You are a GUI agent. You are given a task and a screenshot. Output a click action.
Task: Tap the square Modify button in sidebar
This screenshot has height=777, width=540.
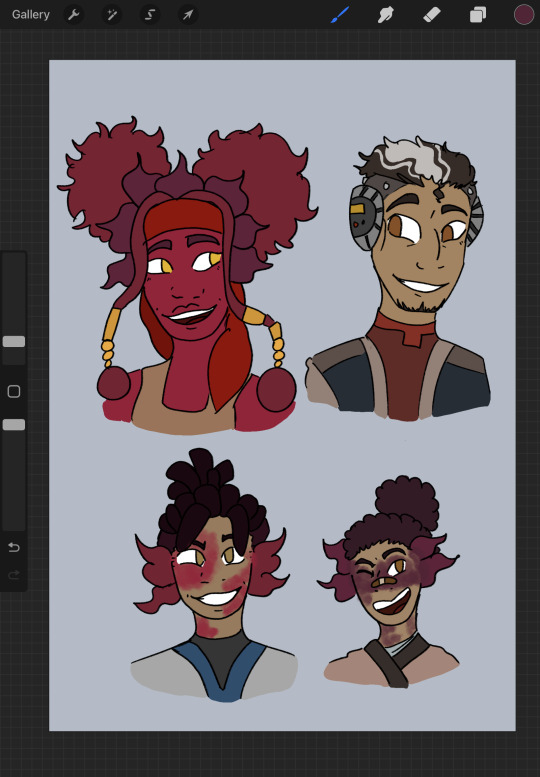pos(14,391)
